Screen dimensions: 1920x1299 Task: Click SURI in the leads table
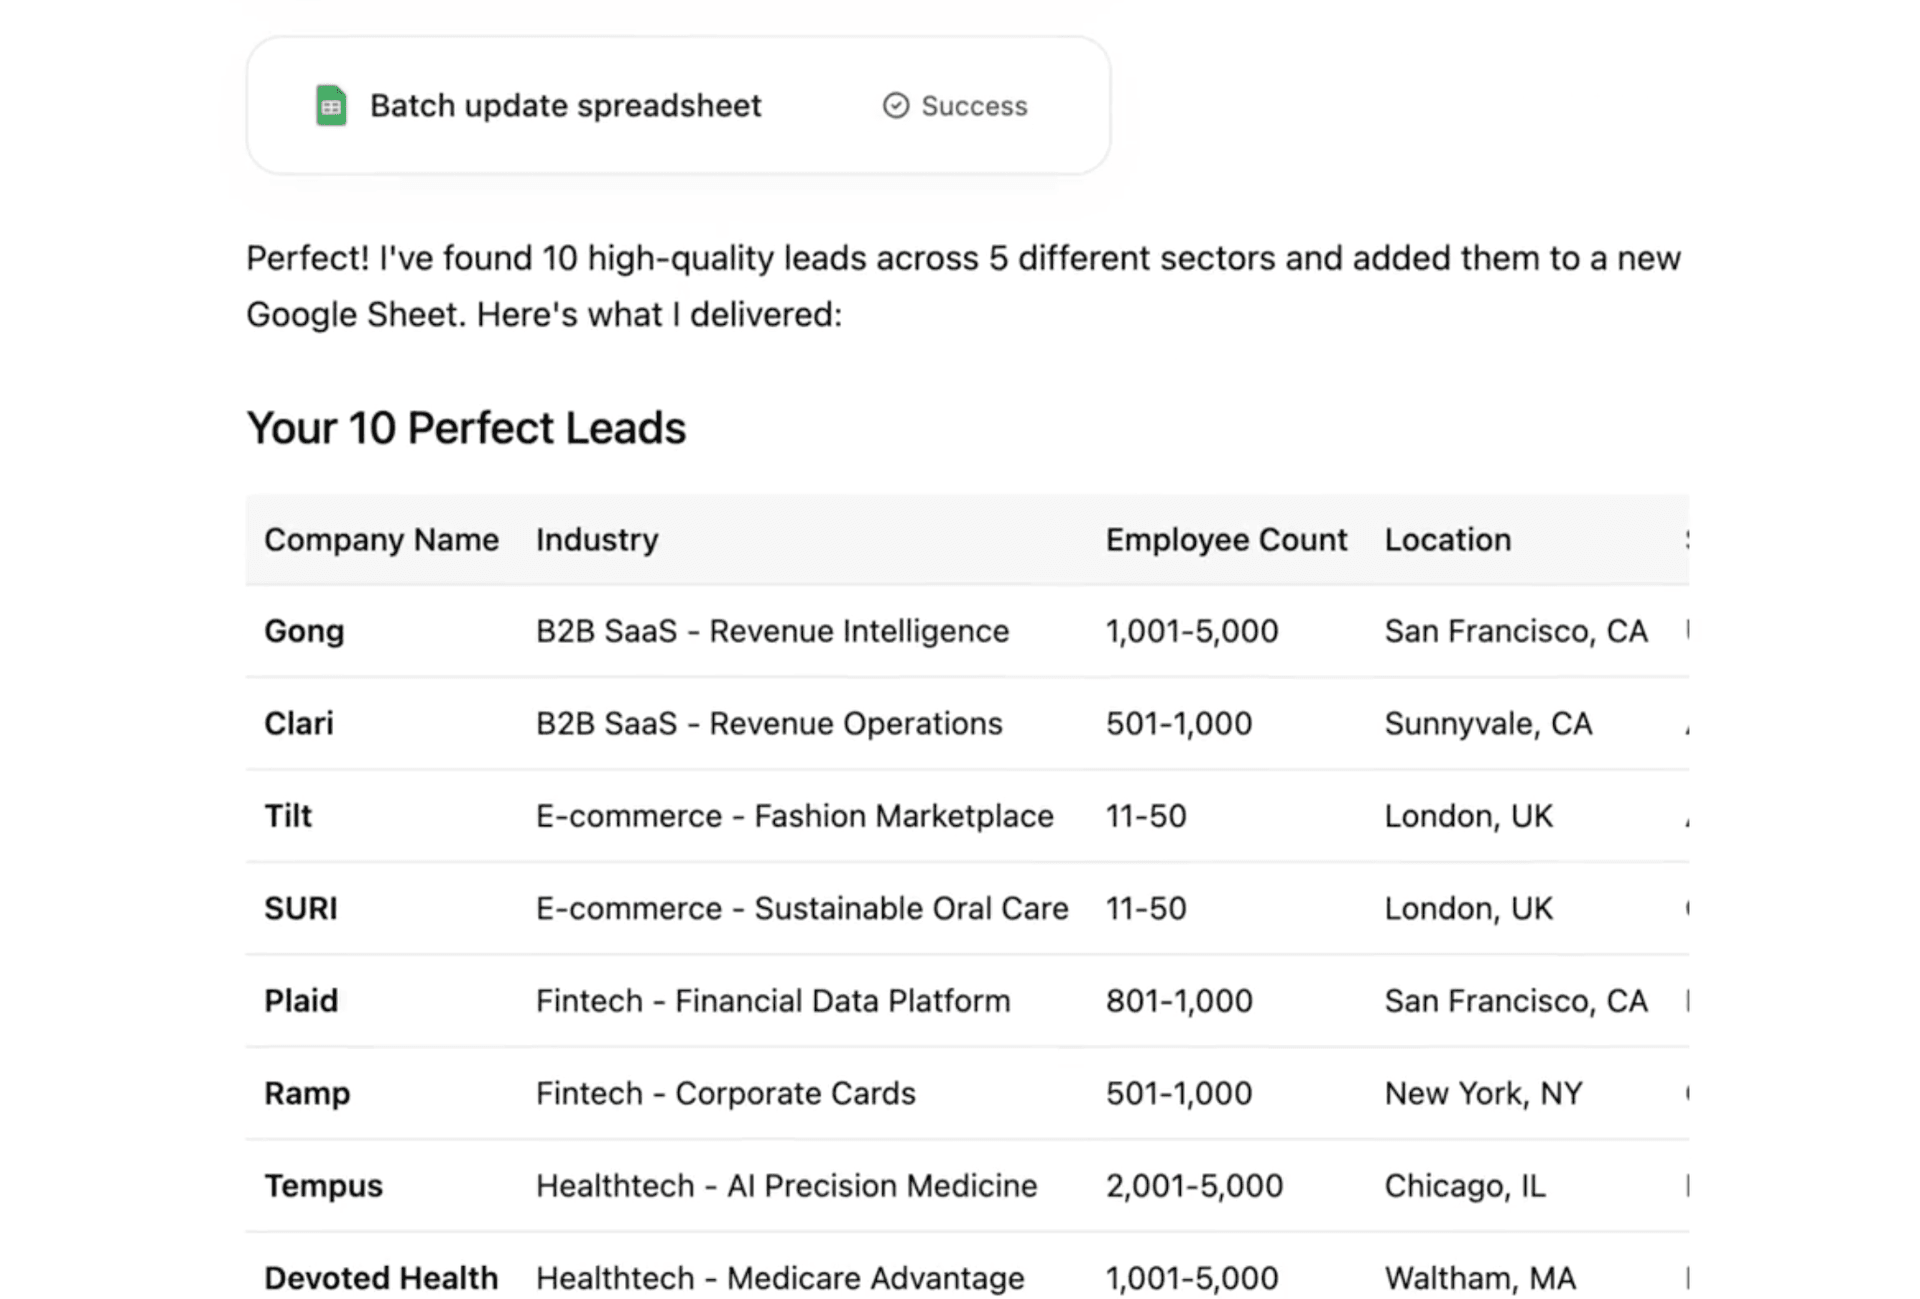coord(300,908)
